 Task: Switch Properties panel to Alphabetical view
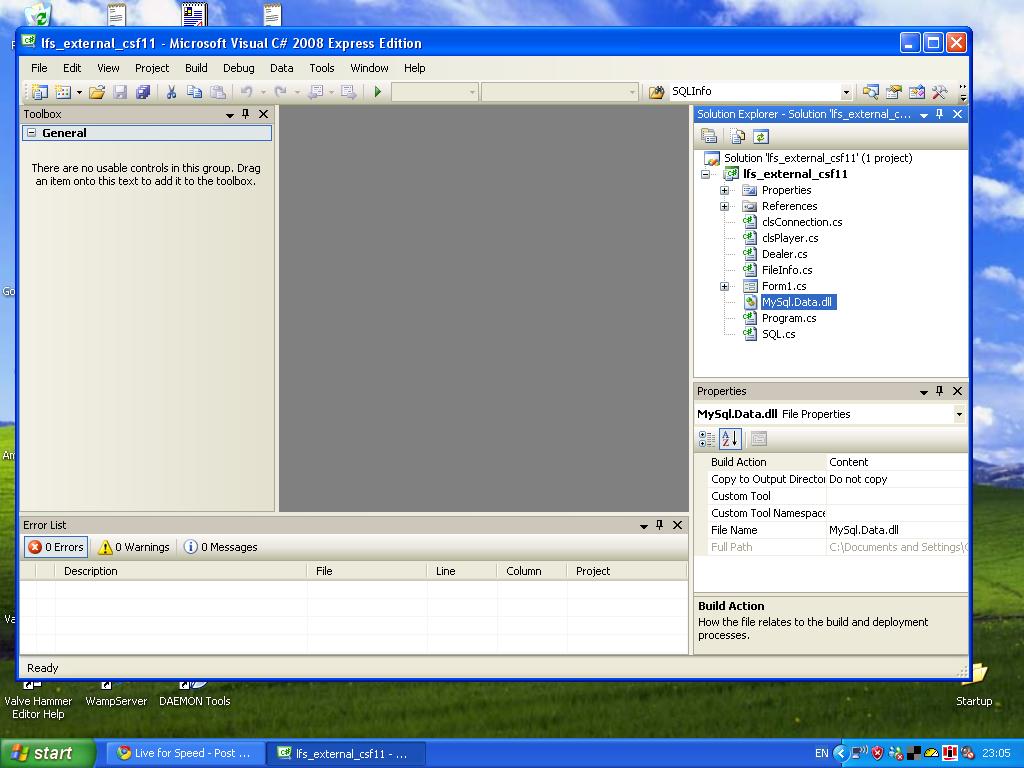coord(730,439)
